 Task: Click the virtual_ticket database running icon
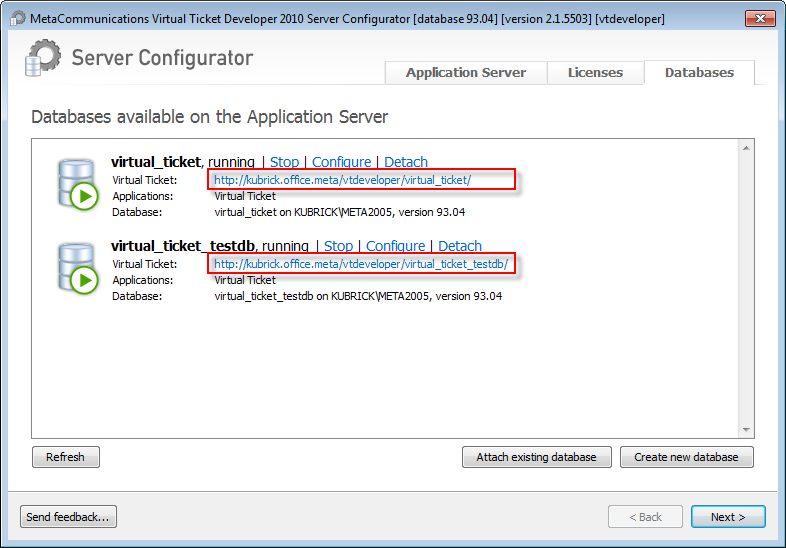pos(78,185)
